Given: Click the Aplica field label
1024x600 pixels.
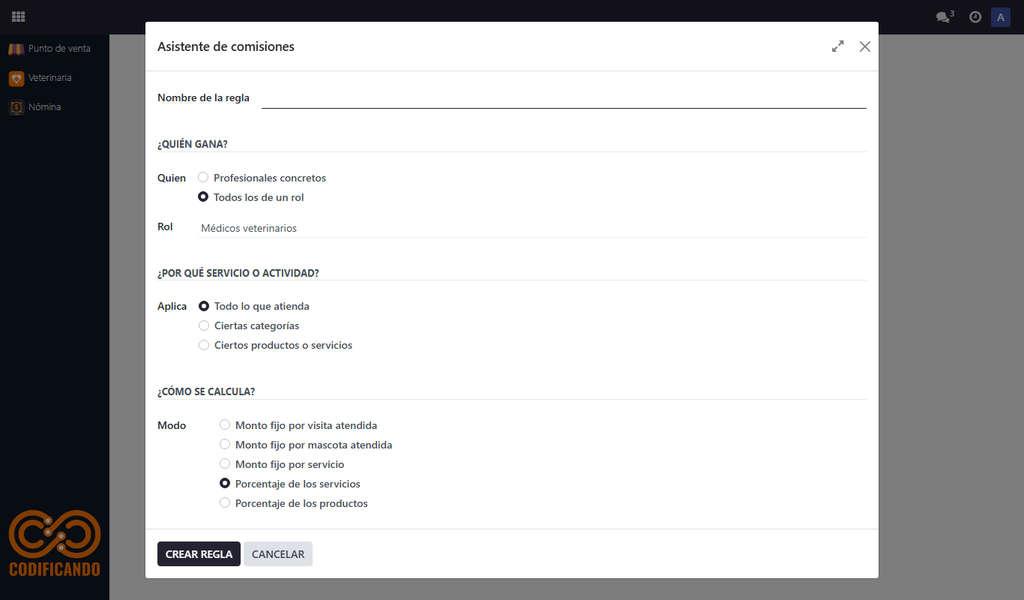Looking at the screenshot, I should click(172, 306).
